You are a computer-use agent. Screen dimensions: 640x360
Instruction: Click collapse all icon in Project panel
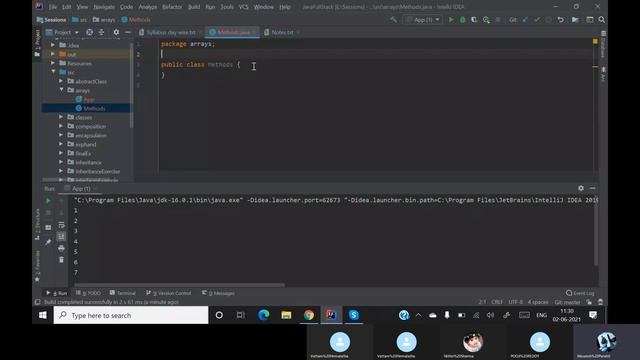pos(101,32)
